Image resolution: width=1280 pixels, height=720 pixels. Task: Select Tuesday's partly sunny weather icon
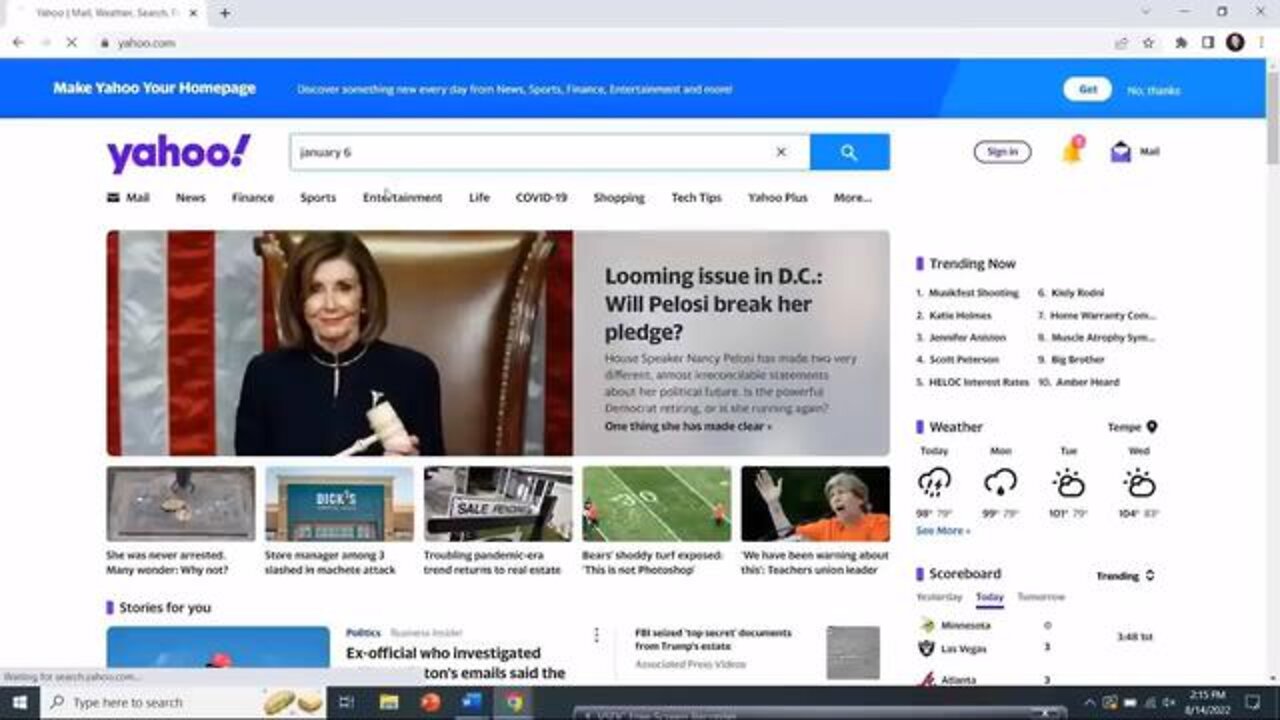1069,483
